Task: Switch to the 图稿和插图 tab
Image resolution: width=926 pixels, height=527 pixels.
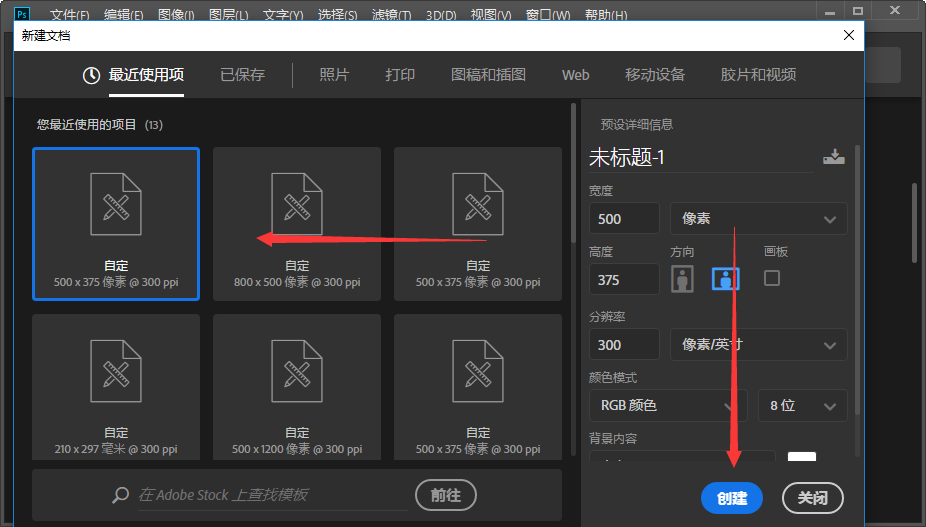Action: [488, 75]
